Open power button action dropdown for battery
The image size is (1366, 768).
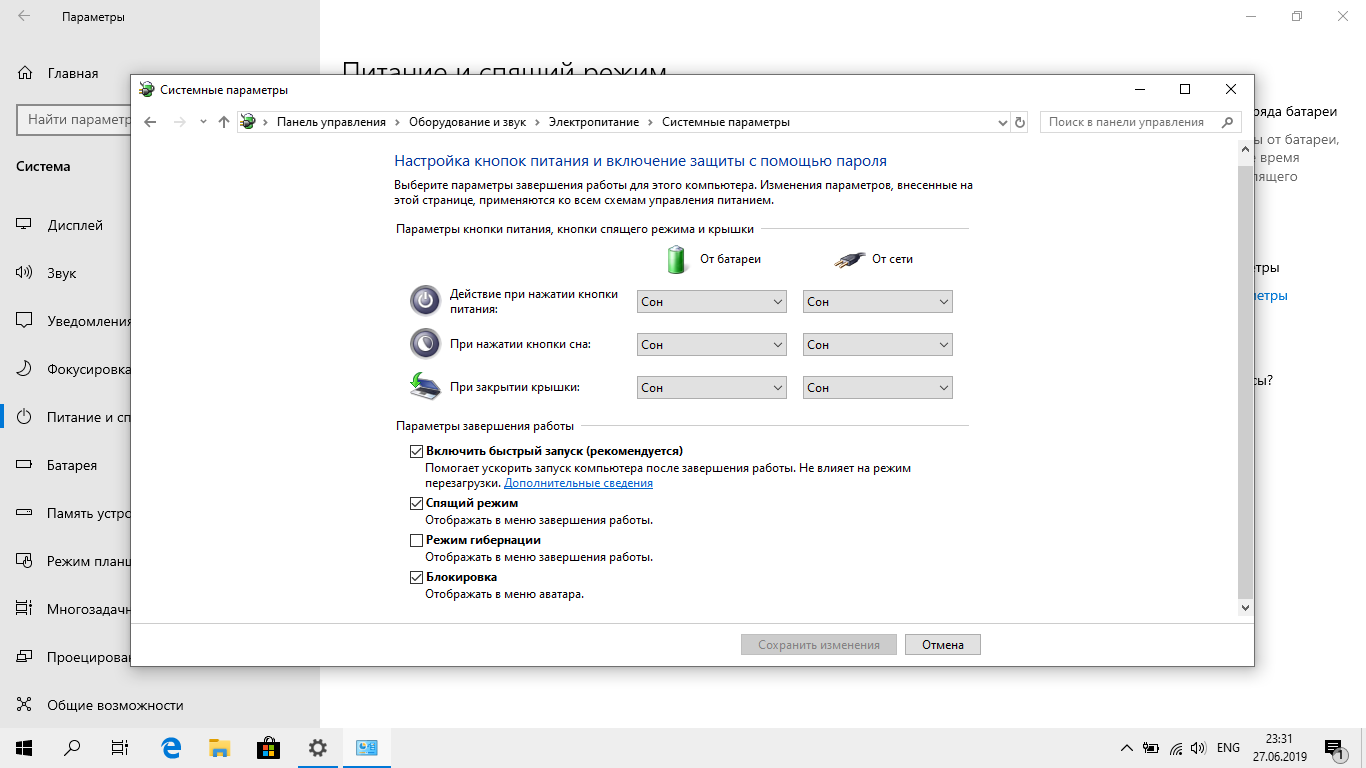[x=711, y=302]
